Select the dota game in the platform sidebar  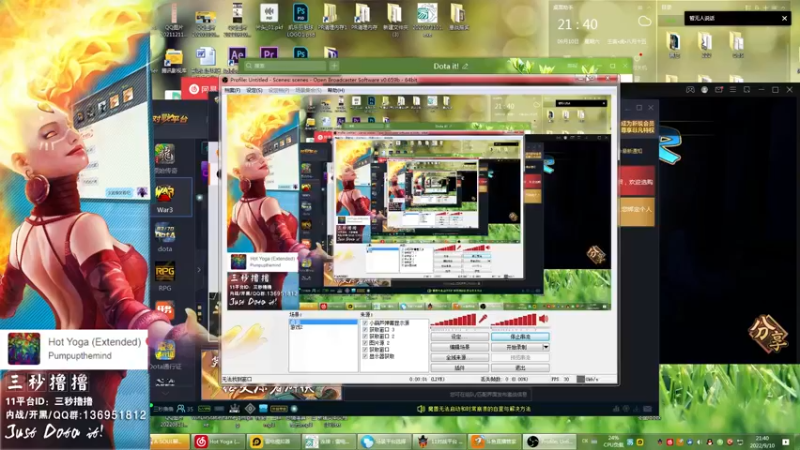165,238
